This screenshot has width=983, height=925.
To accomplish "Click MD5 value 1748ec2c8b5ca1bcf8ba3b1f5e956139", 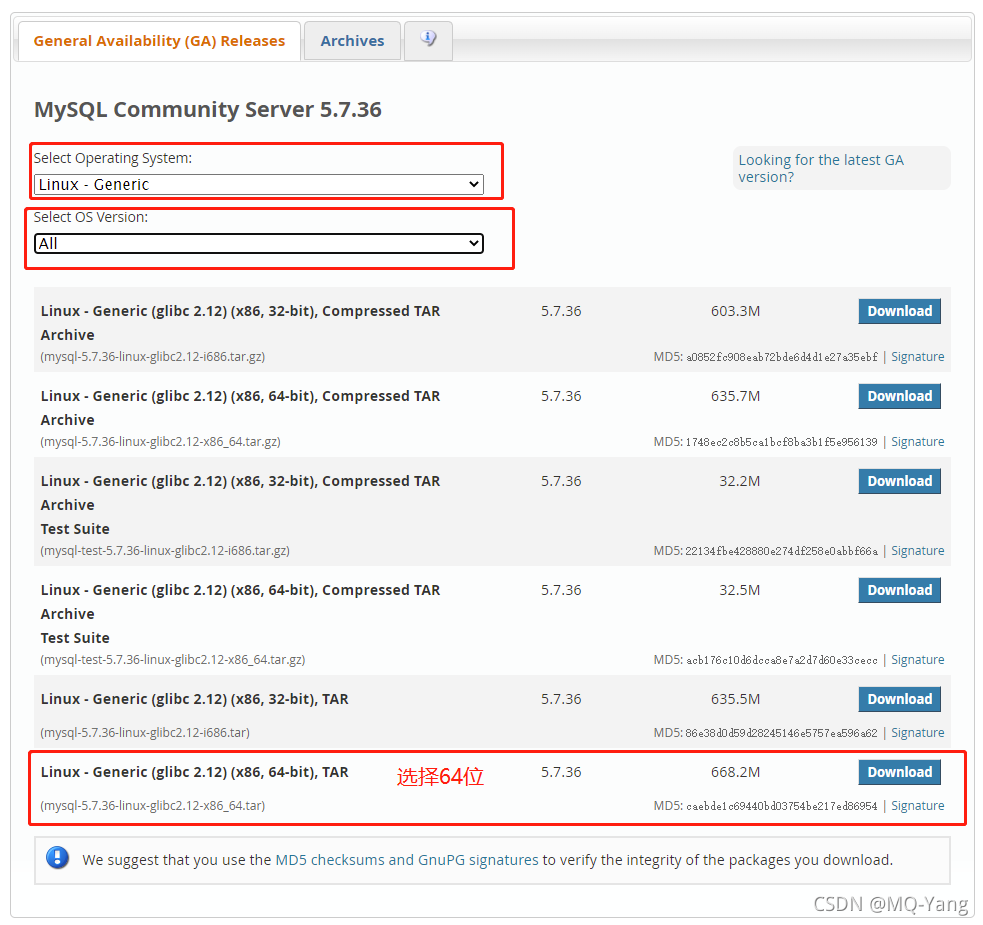I will (x=781, y=442).
